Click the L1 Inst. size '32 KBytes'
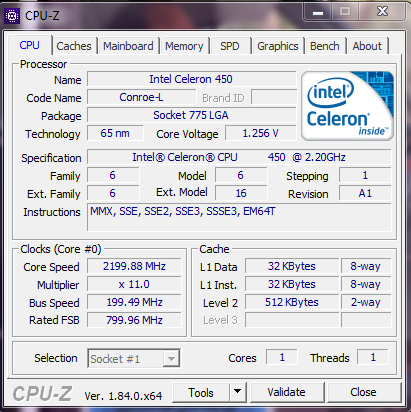The image size is (411, 412). point(292,284)
